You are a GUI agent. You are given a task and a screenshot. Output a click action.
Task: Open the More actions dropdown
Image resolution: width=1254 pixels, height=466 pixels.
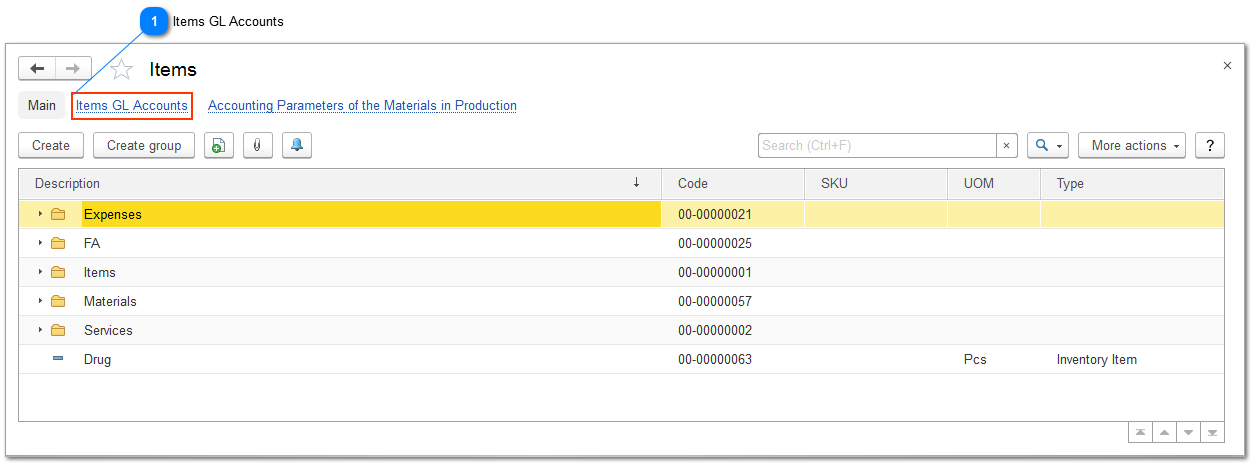point(1131,146)
